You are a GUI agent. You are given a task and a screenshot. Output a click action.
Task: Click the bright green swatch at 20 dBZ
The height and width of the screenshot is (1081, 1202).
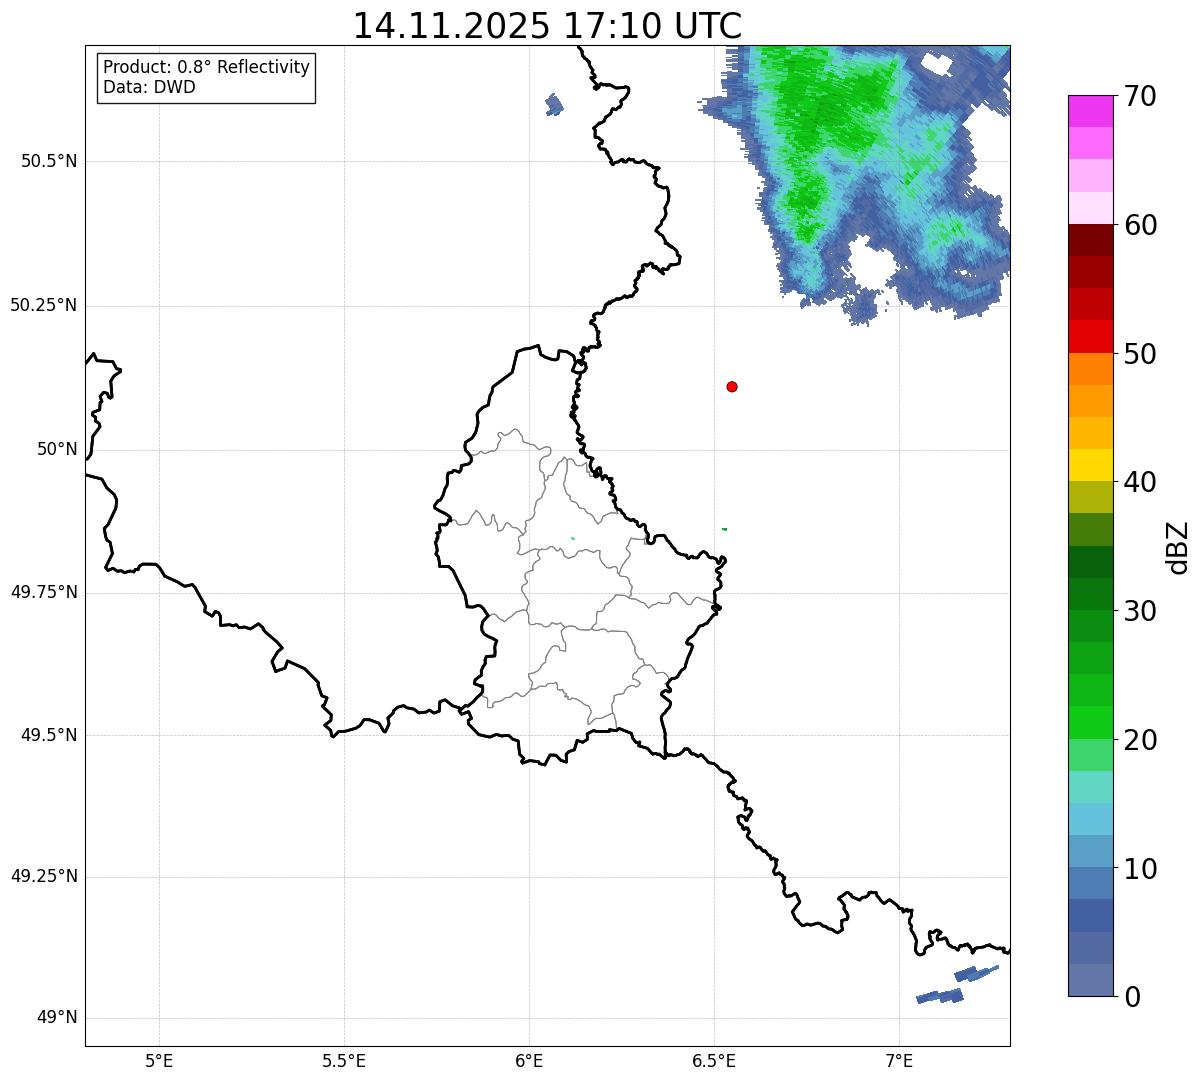[x=1091, y=723]
